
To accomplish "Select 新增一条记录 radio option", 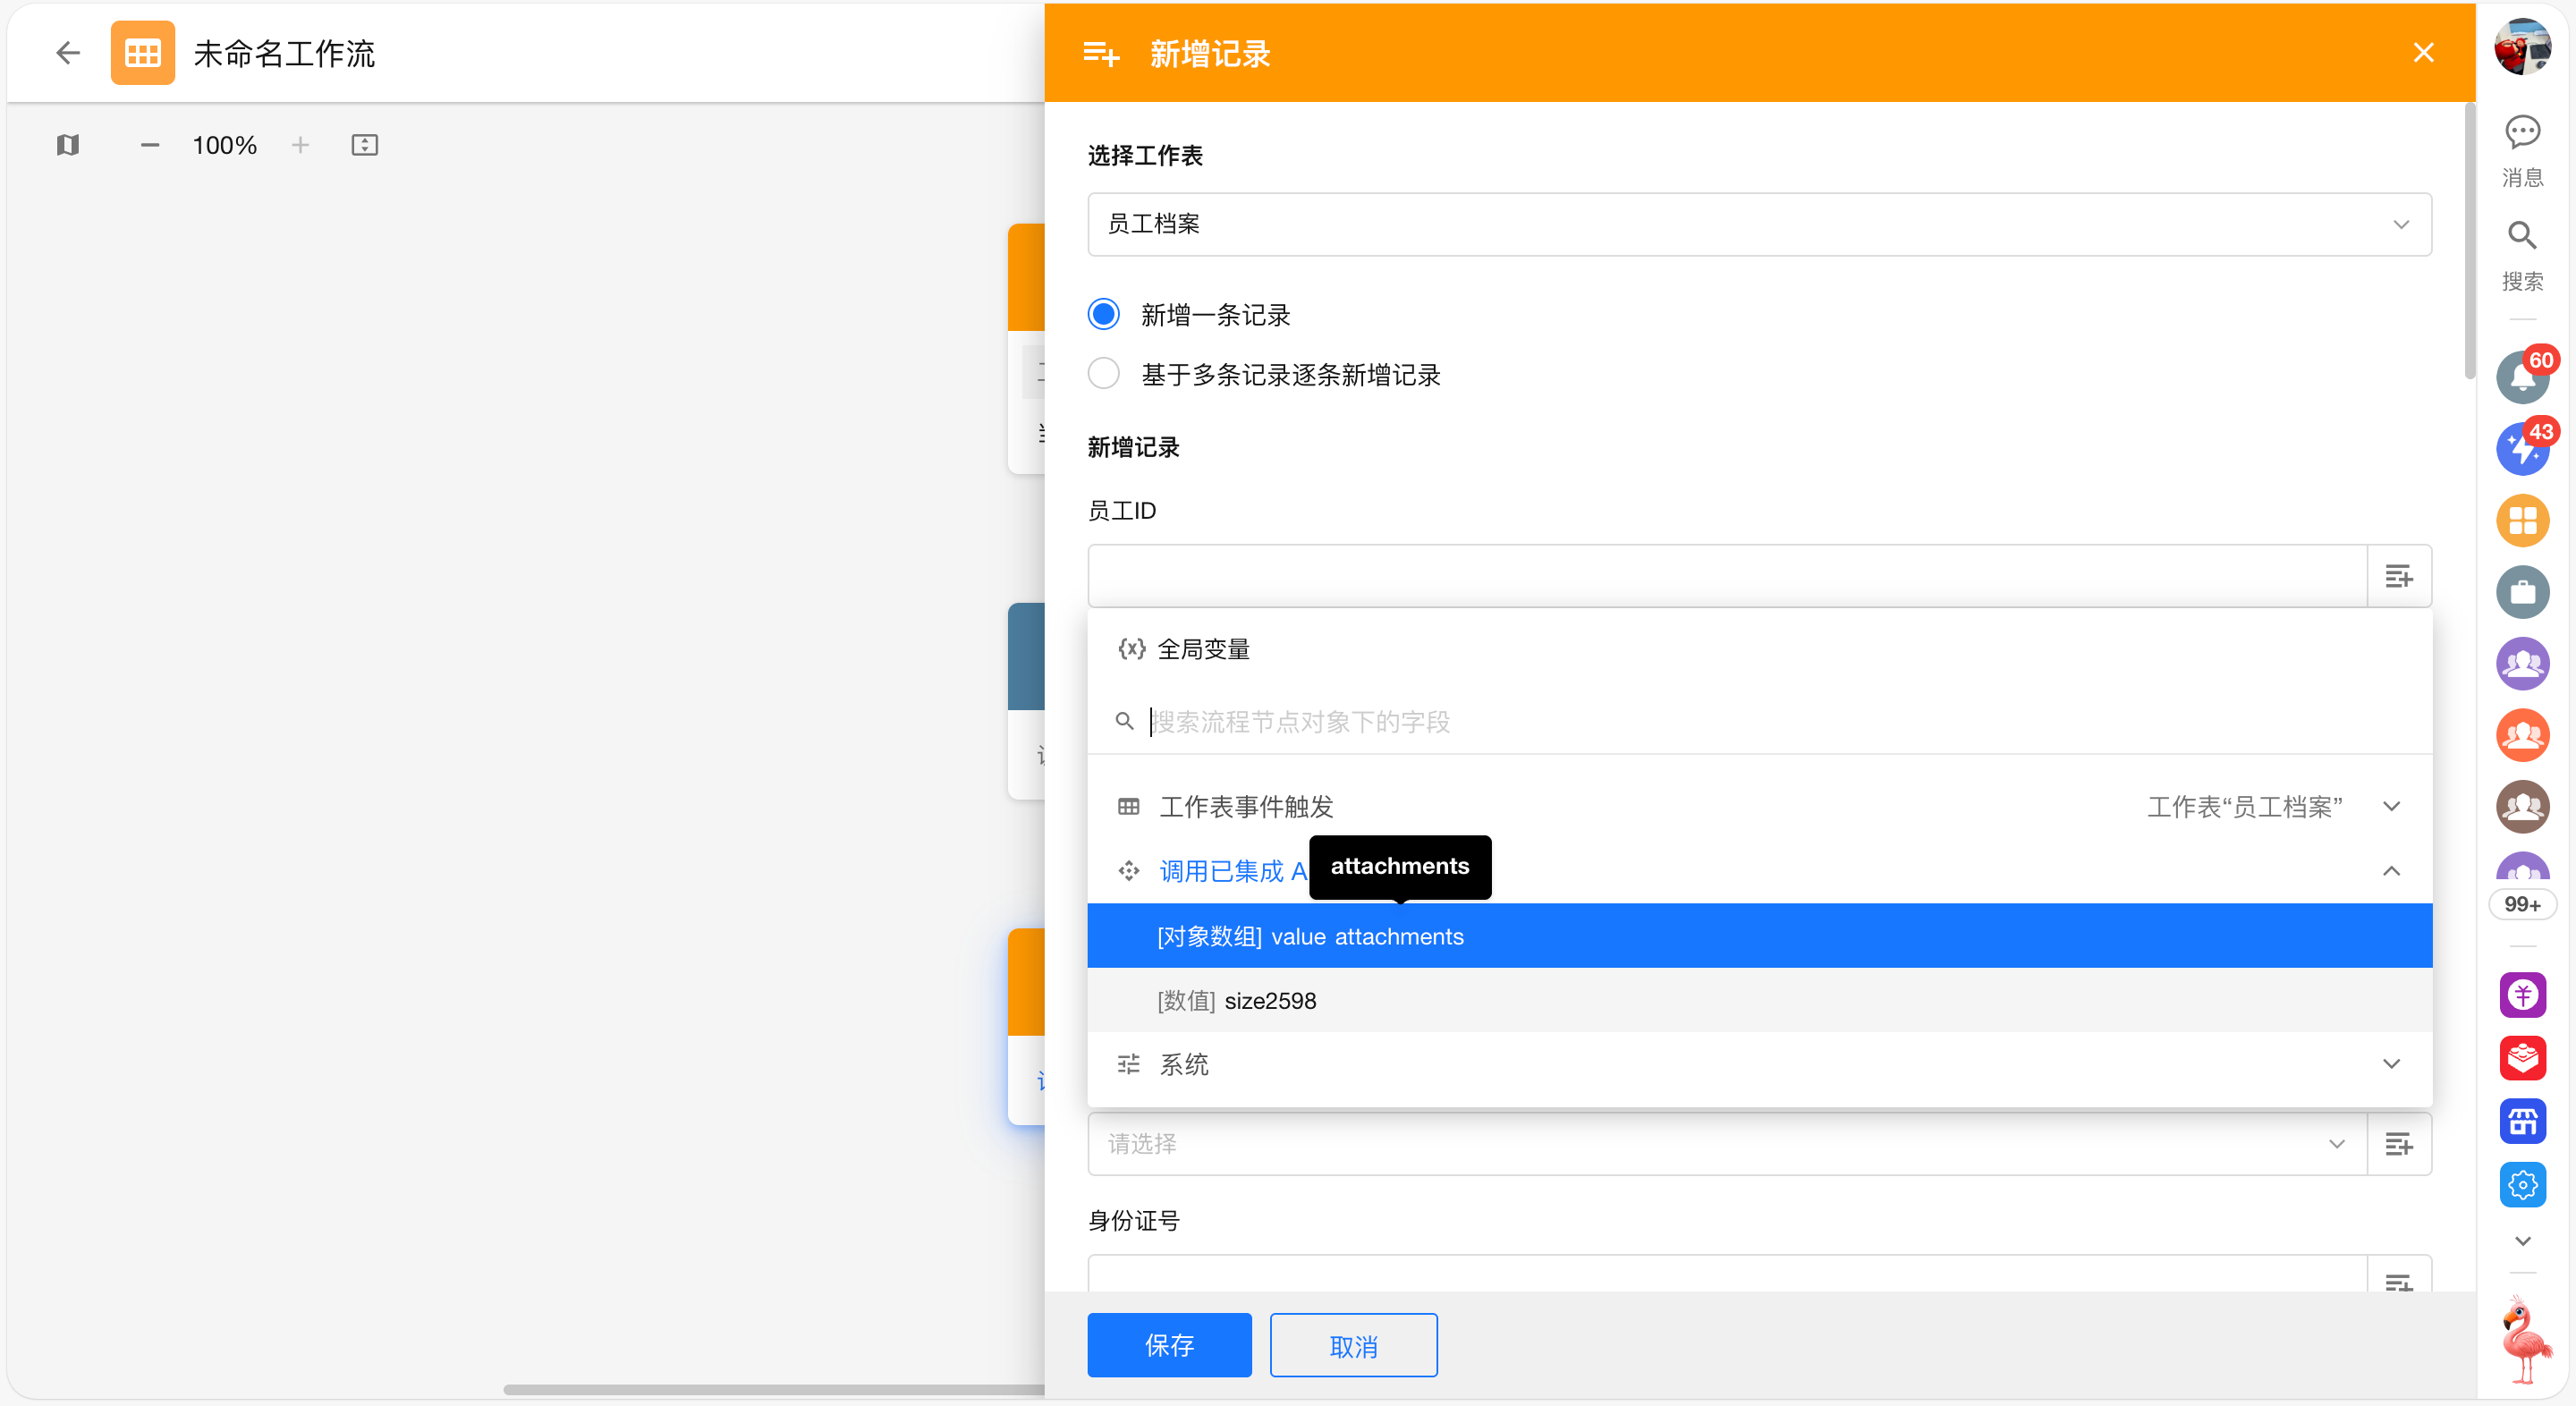I will pyautogui.click(x=1104, y=315).
